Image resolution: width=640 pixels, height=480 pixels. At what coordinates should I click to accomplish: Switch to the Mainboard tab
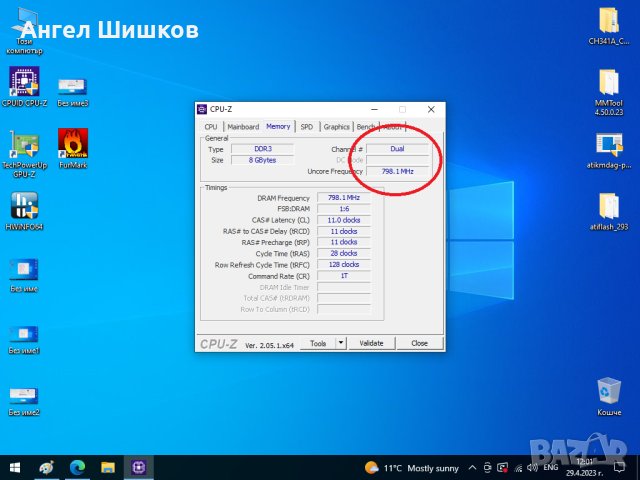[x=243, y=127]
